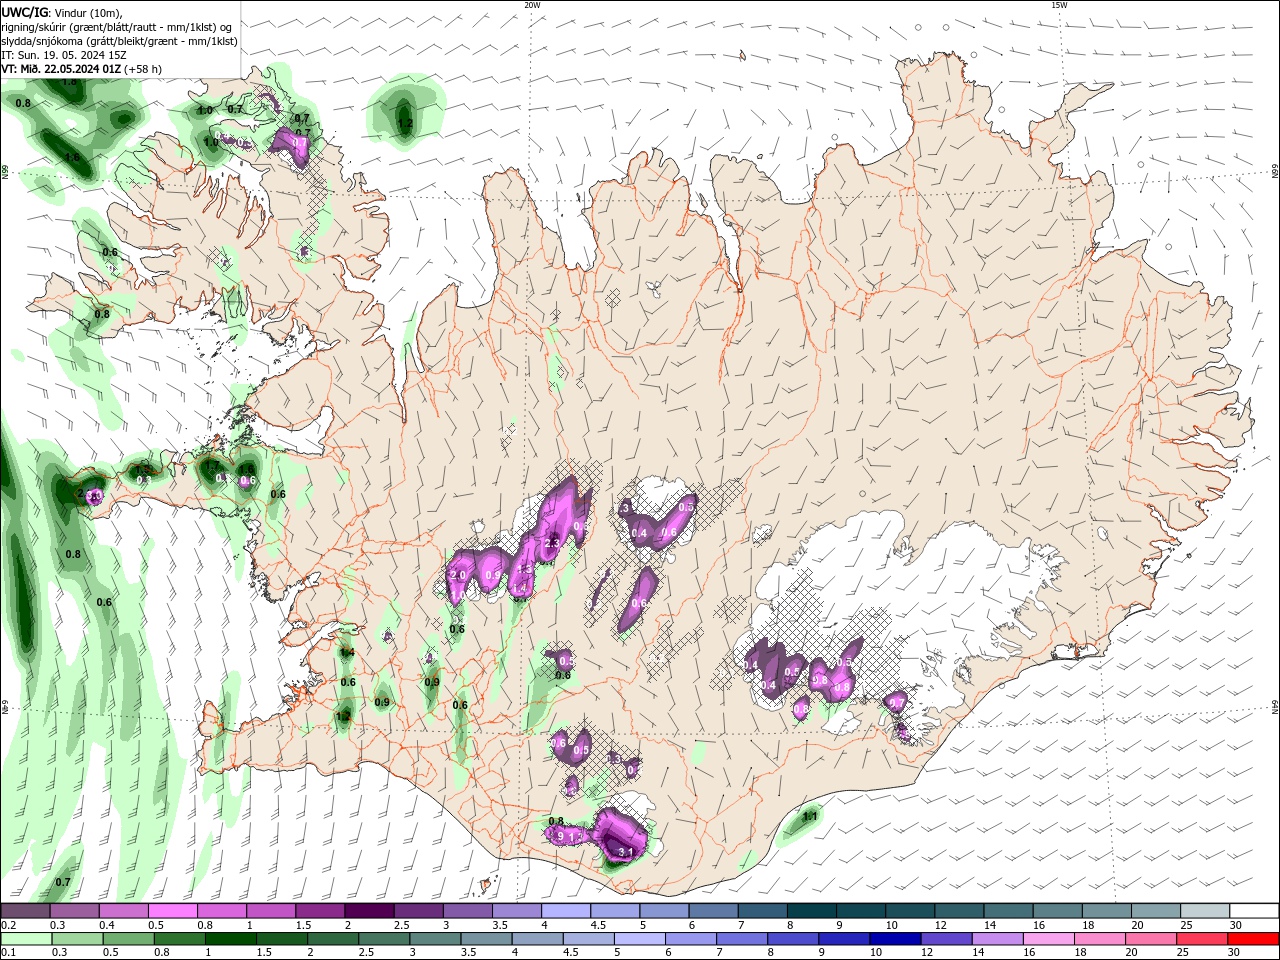Pick the snow-scale swatch between 6 and 7
The image size is (1280, 960).
point(713,911)
